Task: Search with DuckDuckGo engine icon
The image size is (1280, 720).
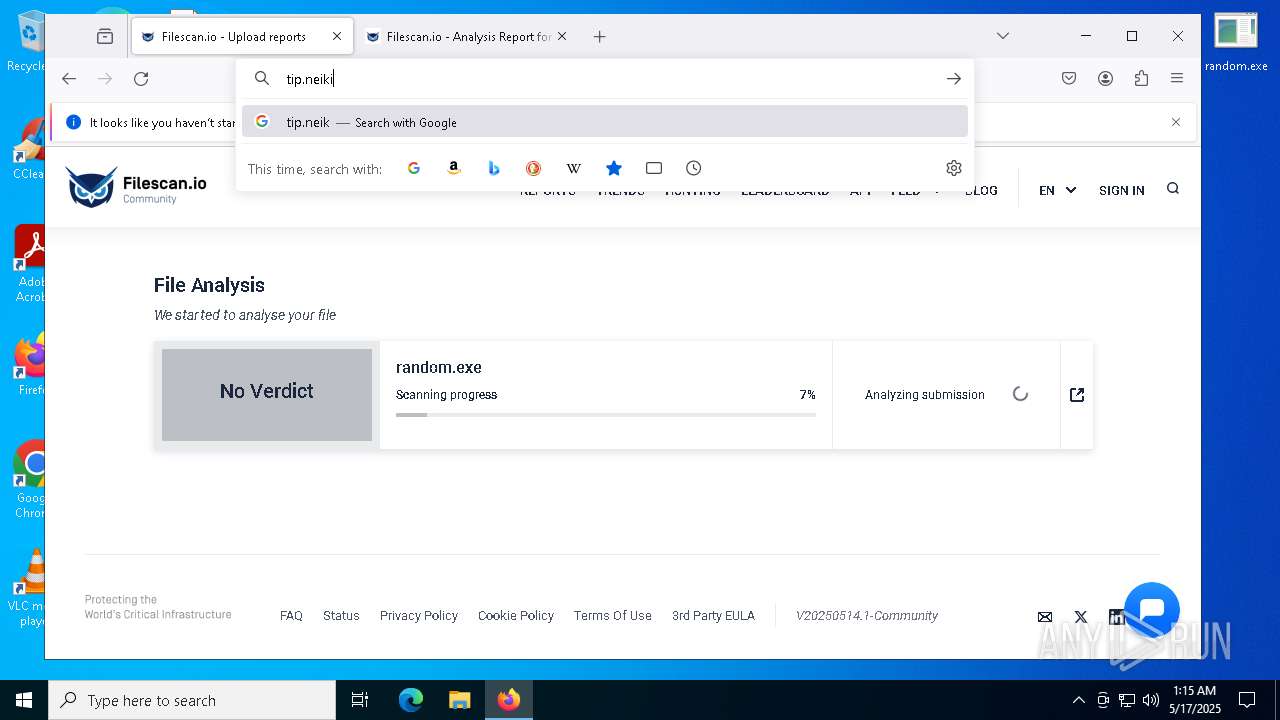Action: [534, 168]
